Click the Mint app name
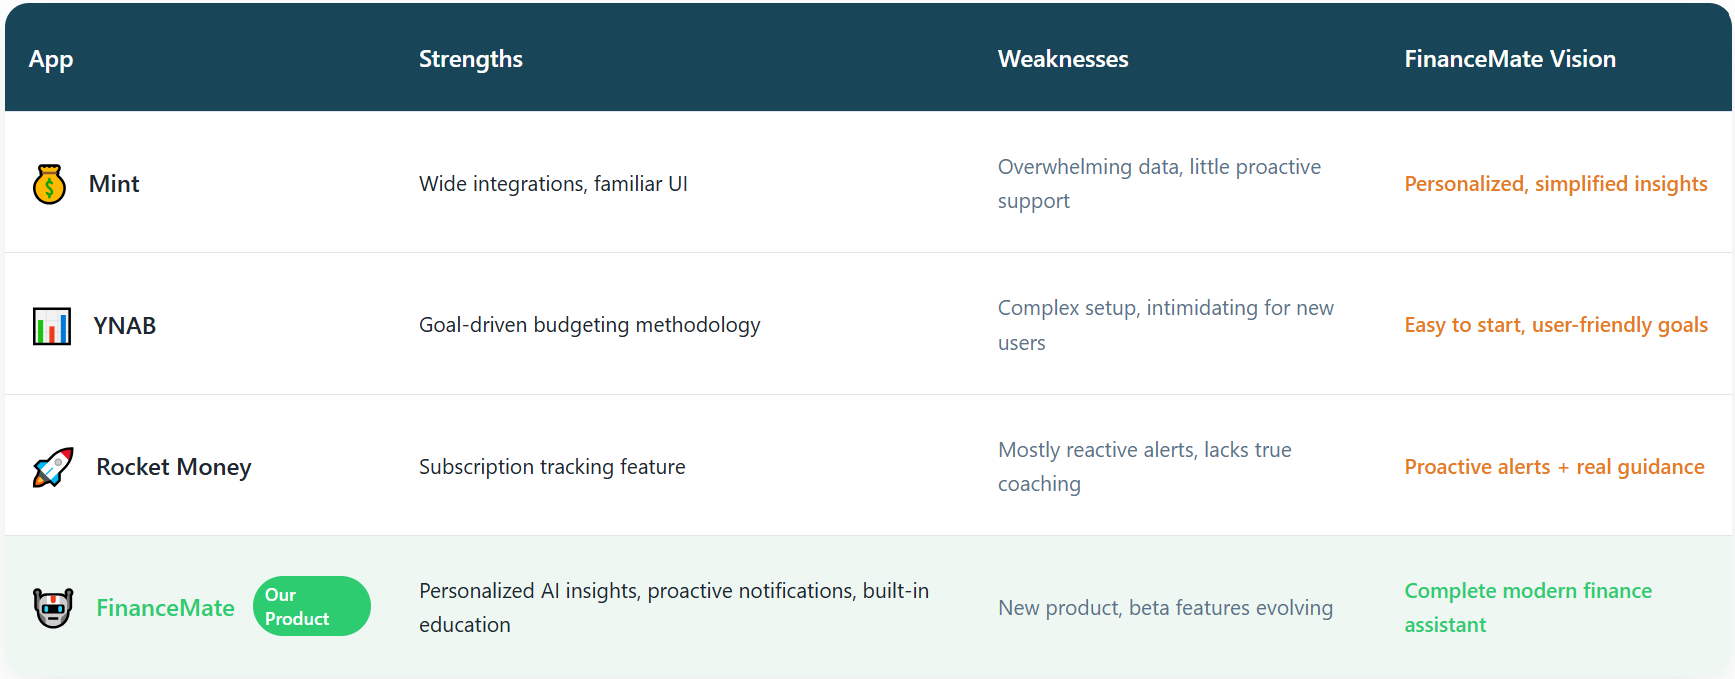The height and width of the screenshot is (679, 1735). pyautogui.click(x=114, y=184)
